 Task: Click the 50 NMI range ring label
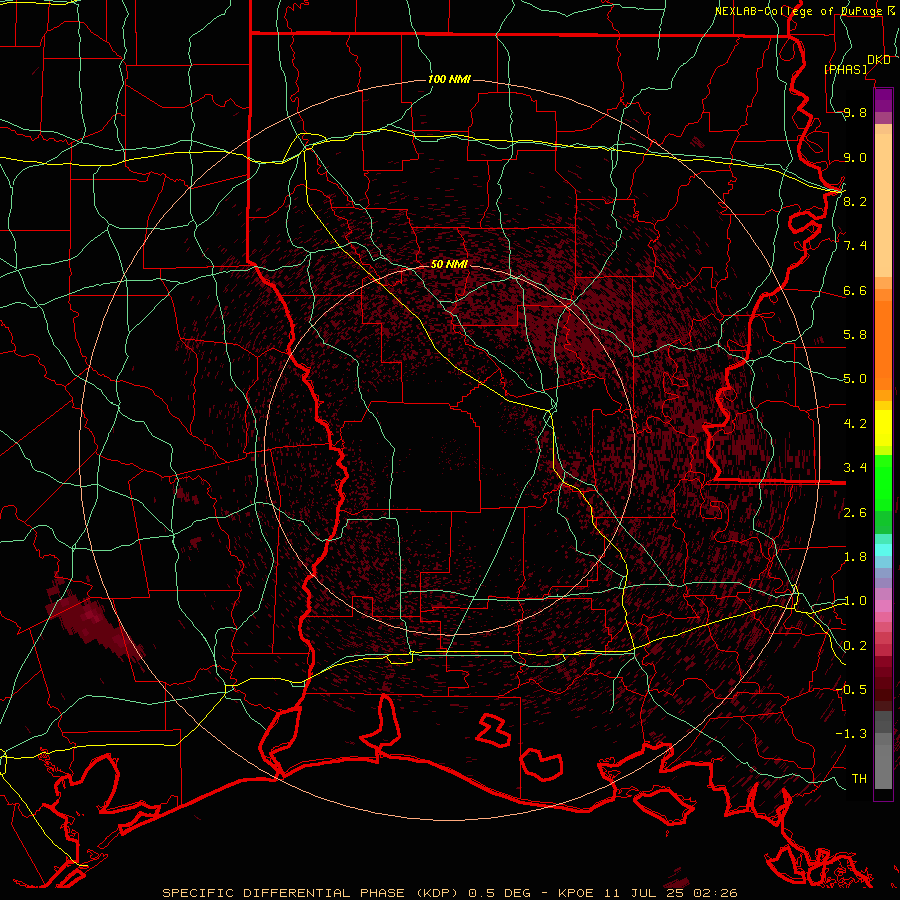(x=449, y=264)
